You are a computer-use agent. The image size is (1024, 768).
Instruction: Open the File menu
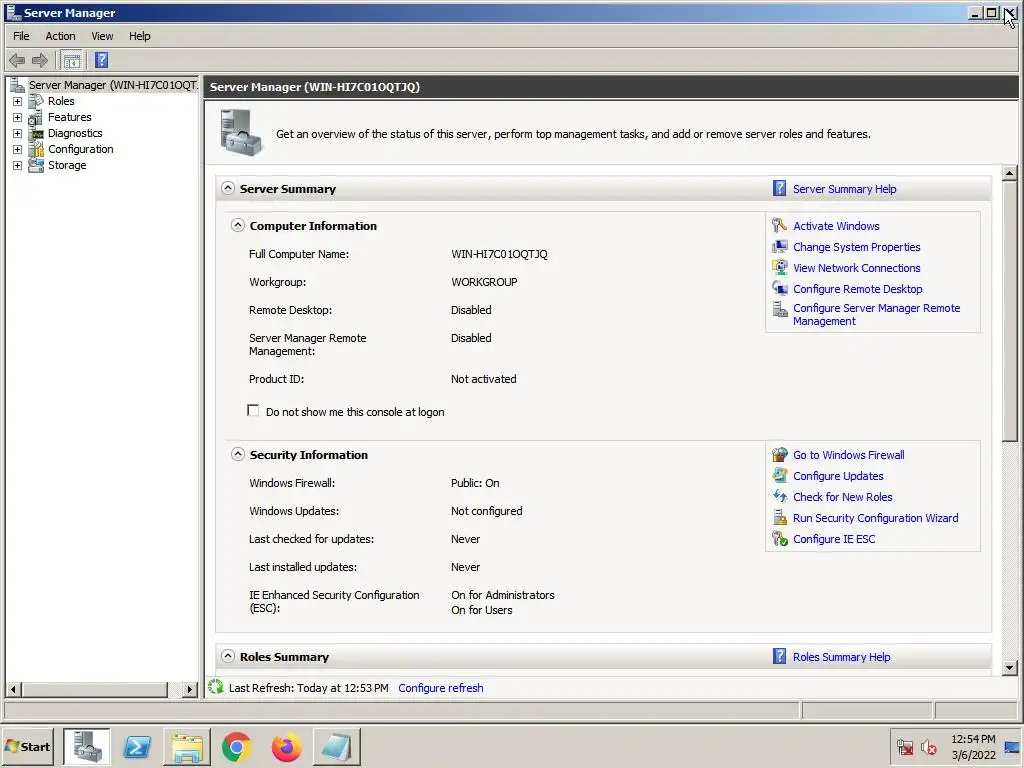click(x=21, y=36)
